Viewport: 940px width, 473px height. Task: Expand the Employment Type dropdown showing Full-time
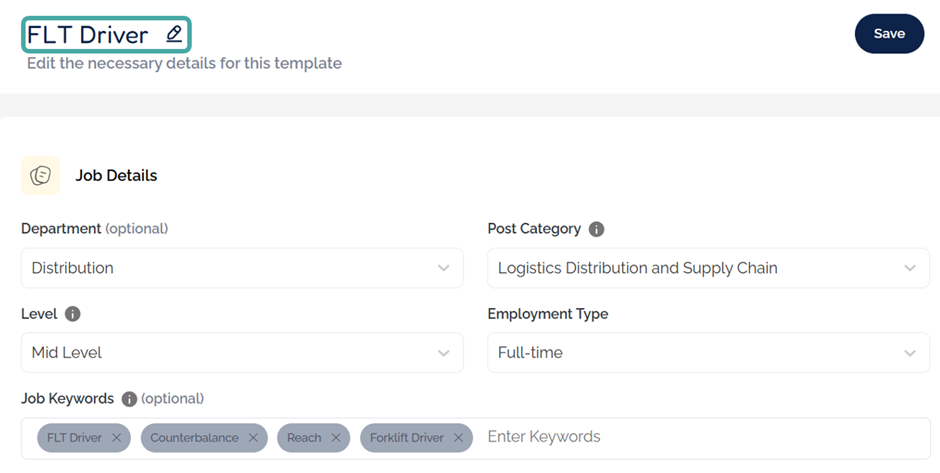[708, 353]
